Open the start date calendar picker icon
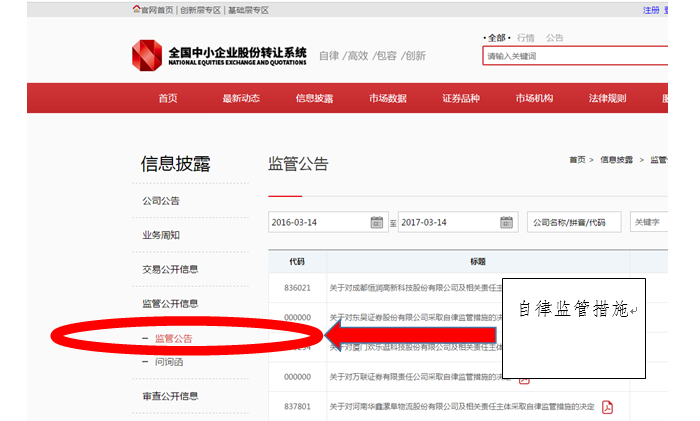 tap(377, 222)
